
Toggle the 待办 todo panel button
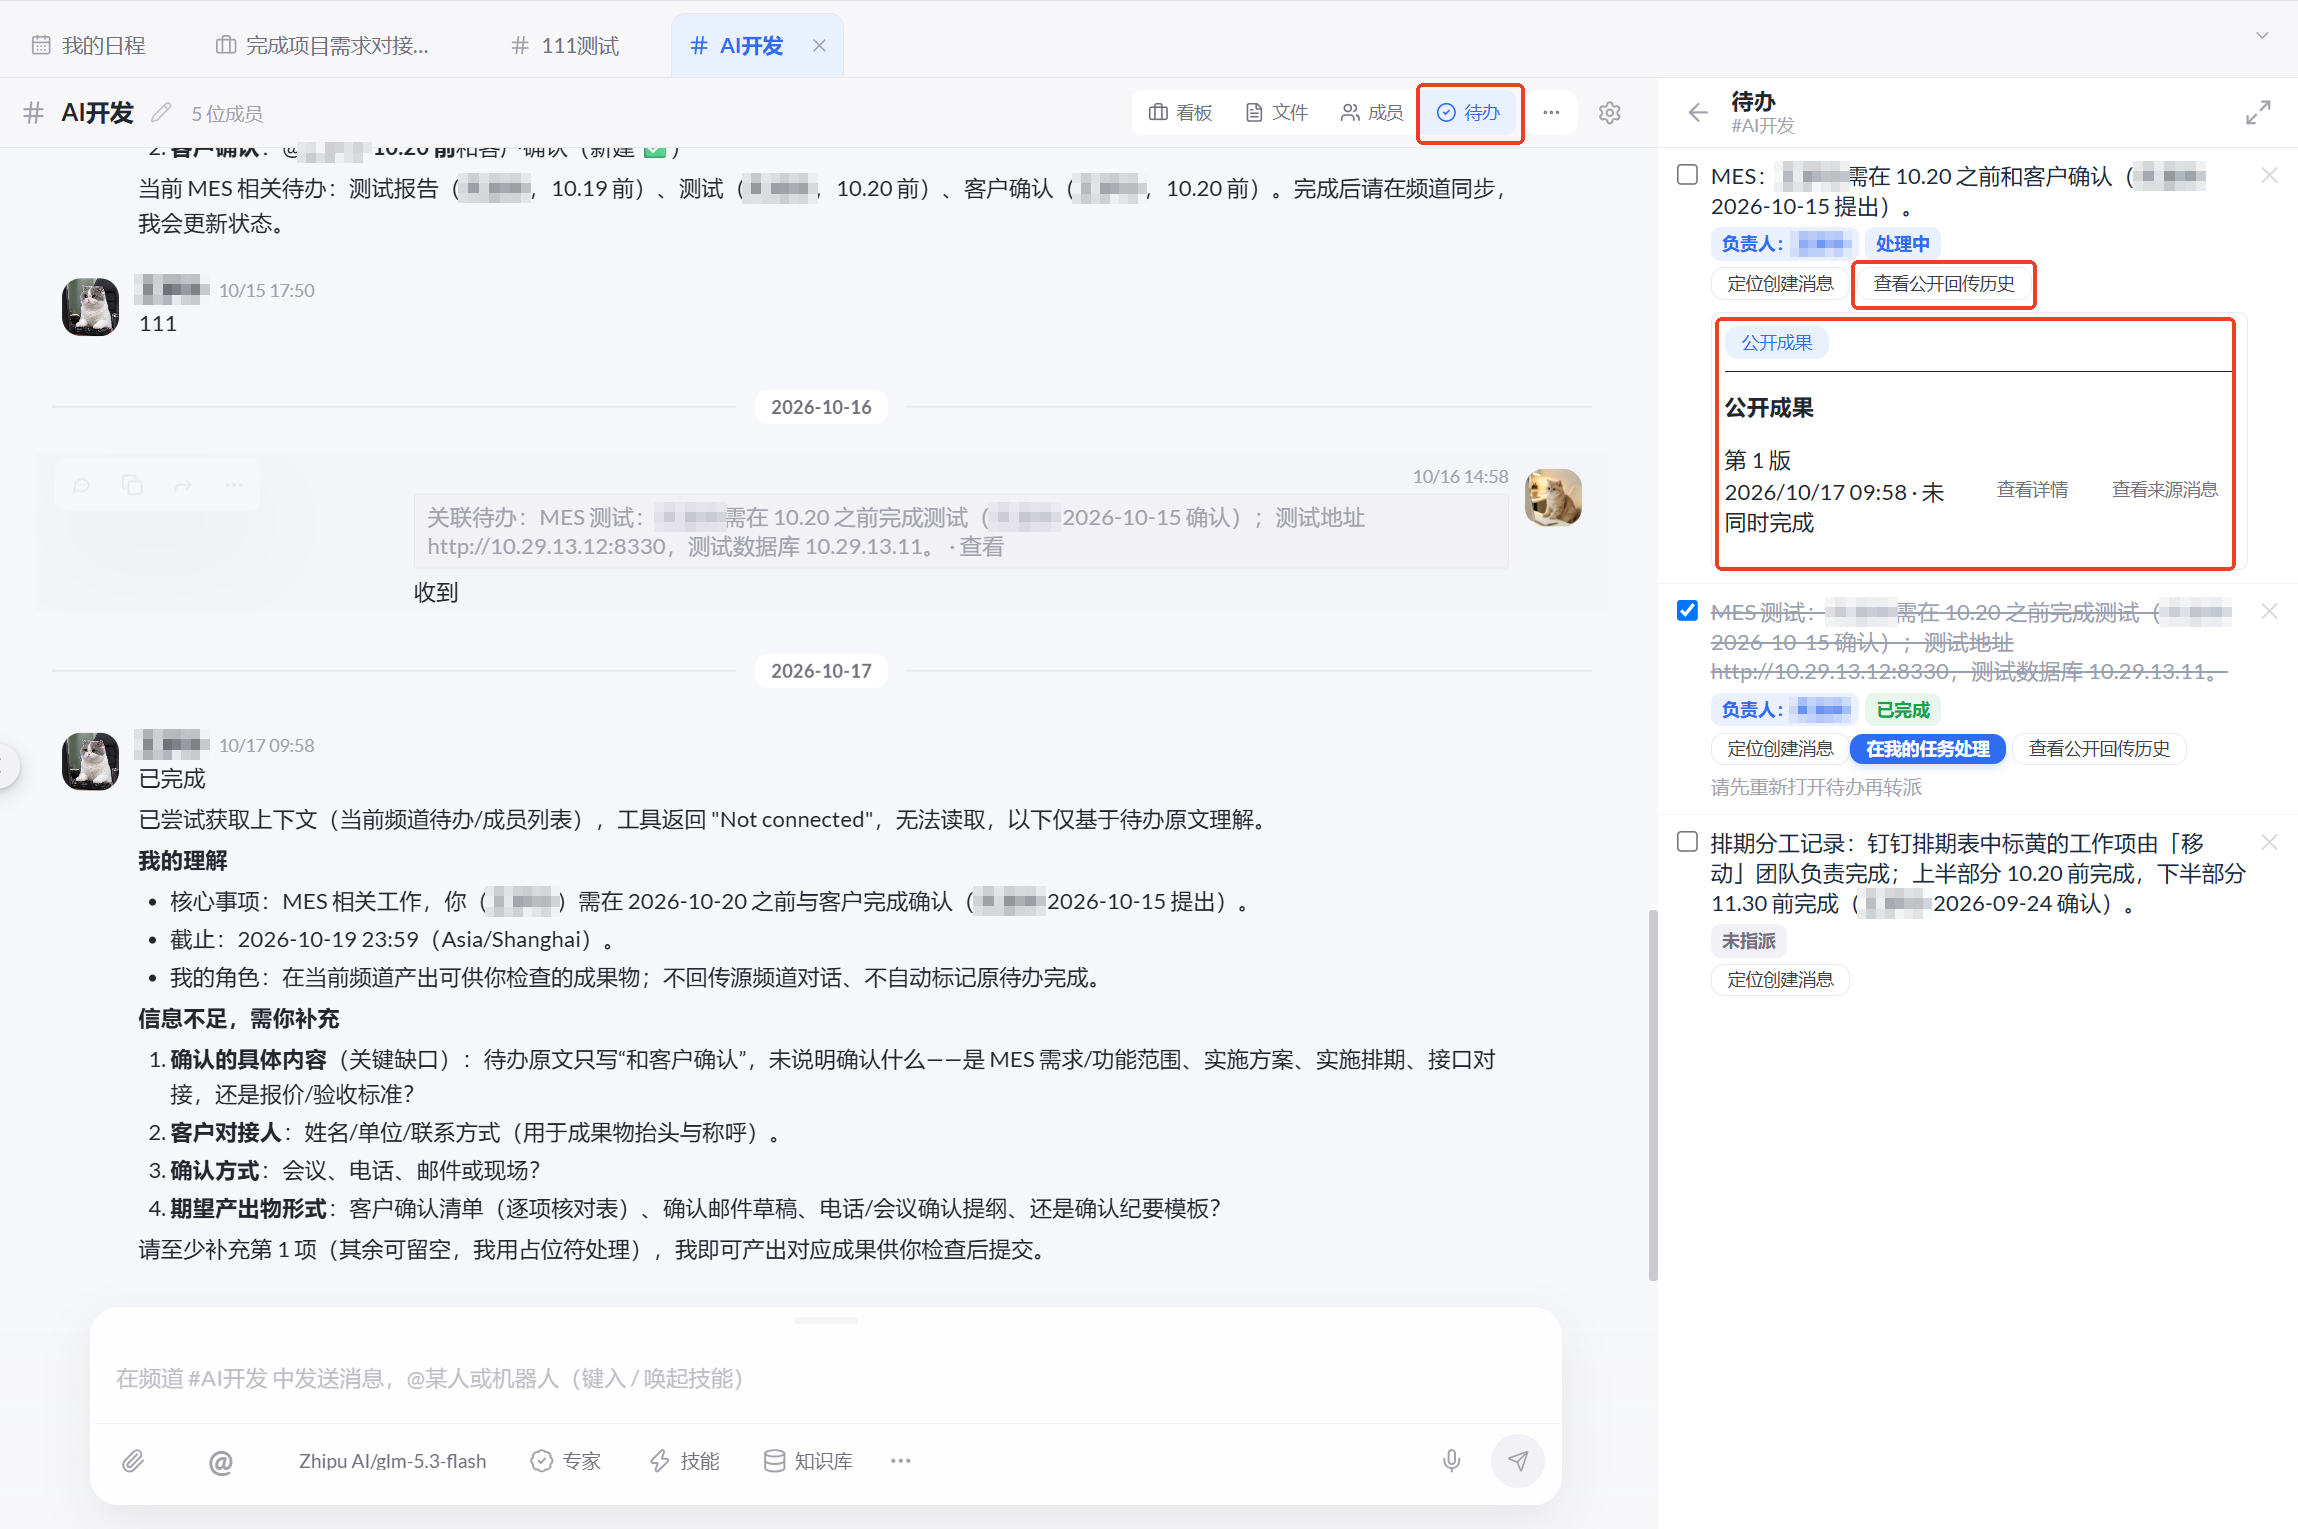point(1469,113)
